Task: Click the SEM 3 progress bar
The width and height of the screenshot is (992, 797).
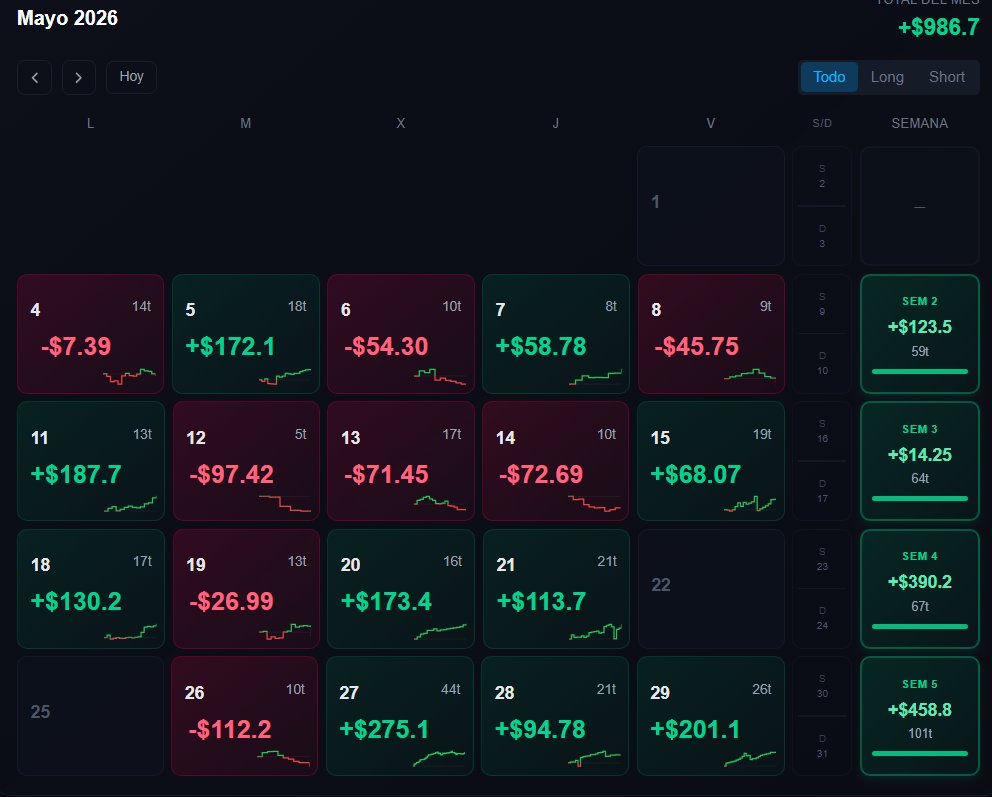Action: [x=920, y=498]
